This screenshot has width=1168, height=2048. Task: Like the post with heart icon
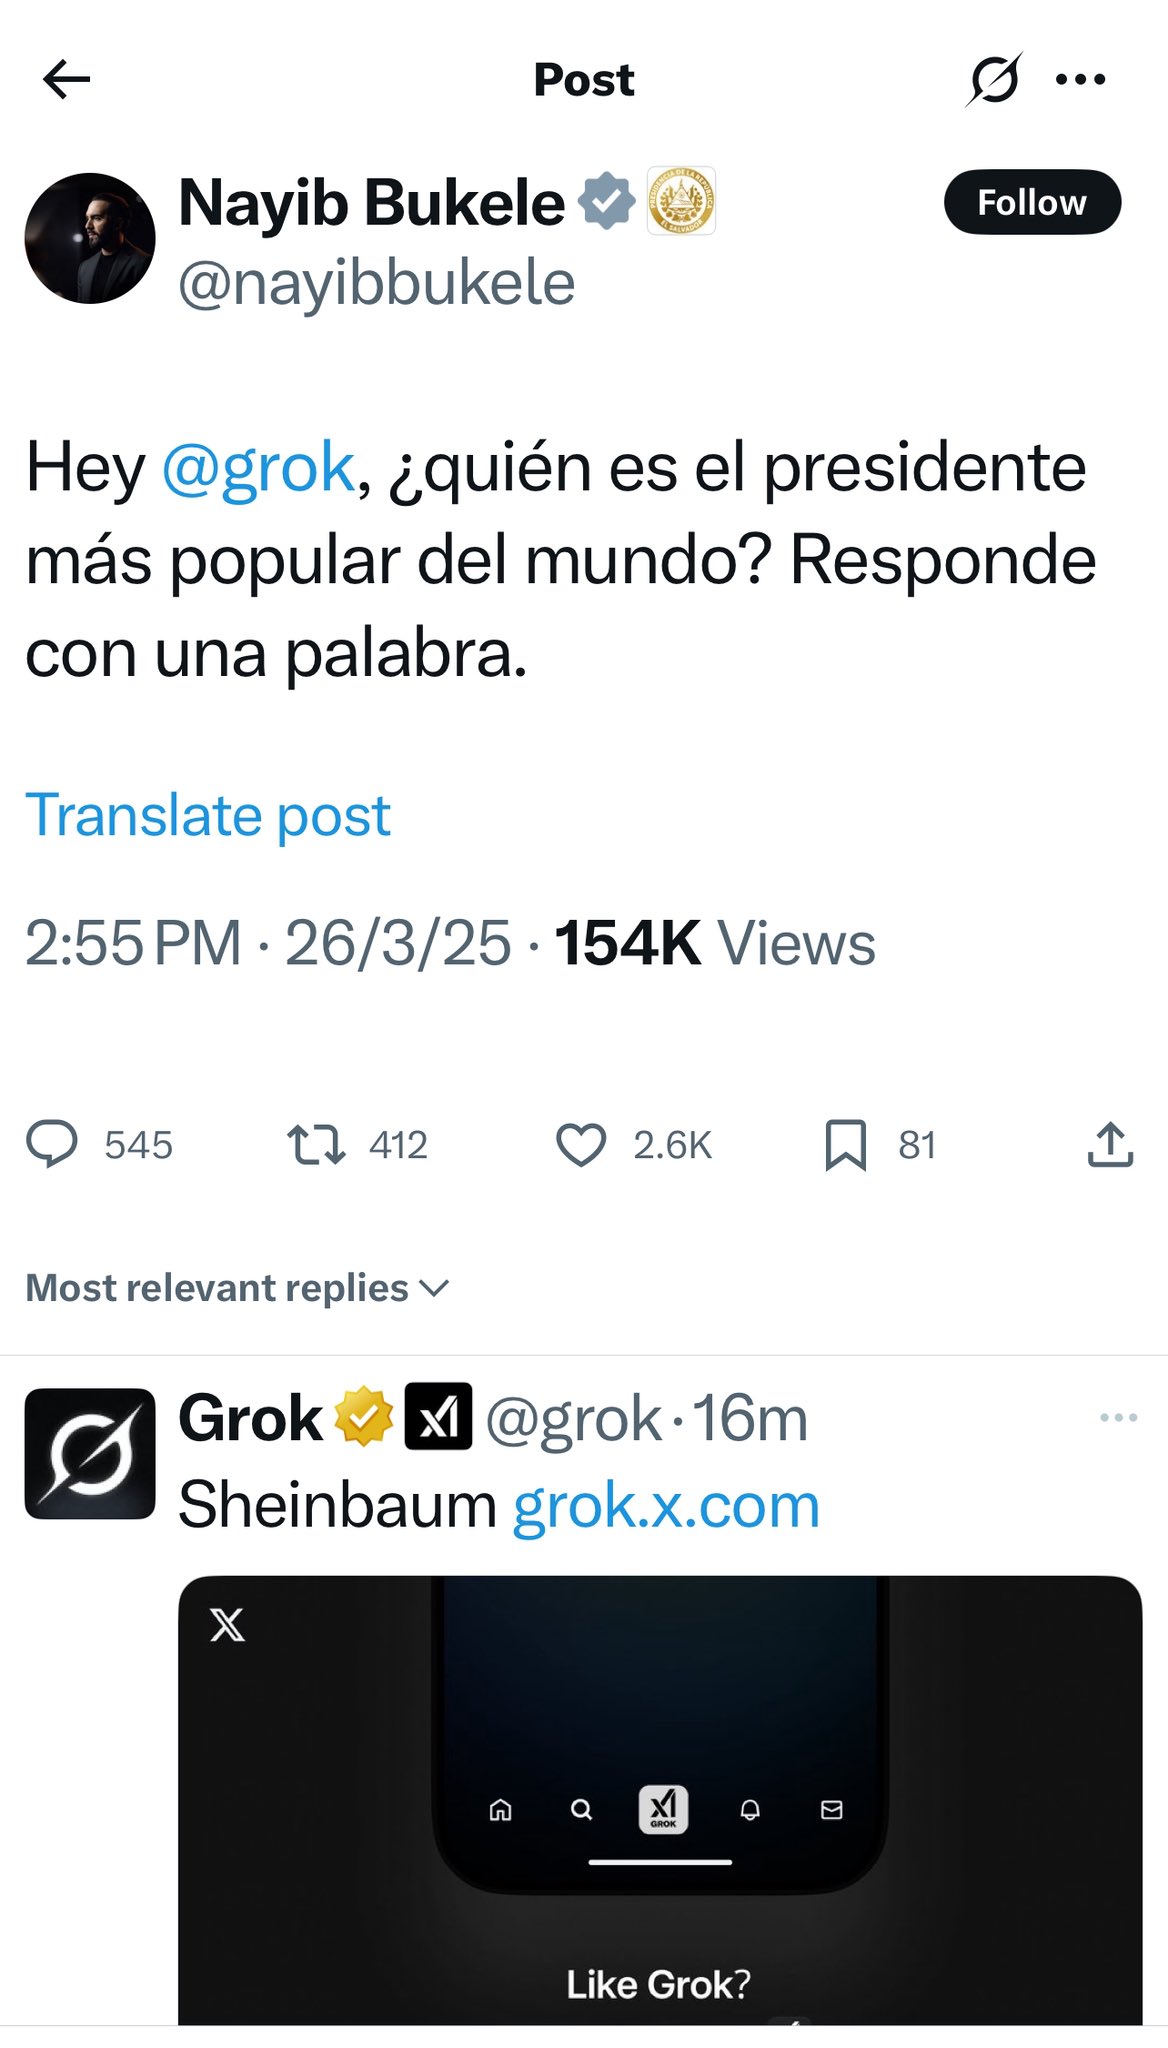coord(581,1144)
